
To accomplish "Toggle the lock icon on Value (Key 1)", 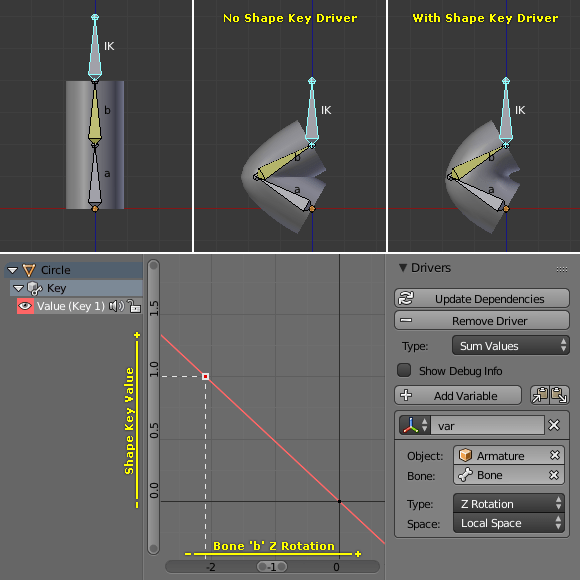I will (x=134, y=306).
